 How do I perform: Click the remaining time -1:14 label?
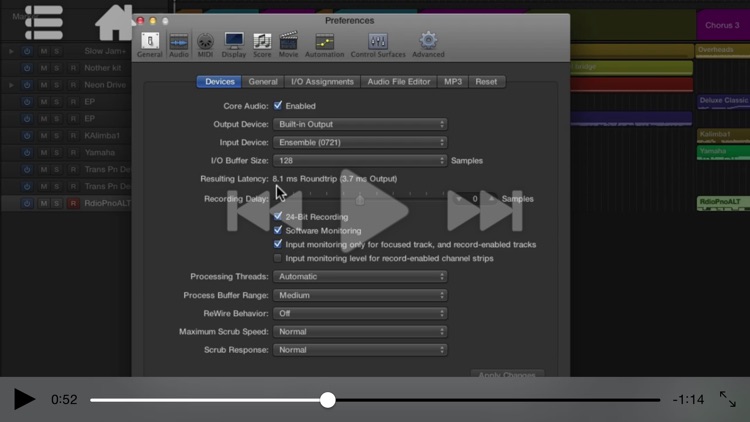[x=688, y=400]
